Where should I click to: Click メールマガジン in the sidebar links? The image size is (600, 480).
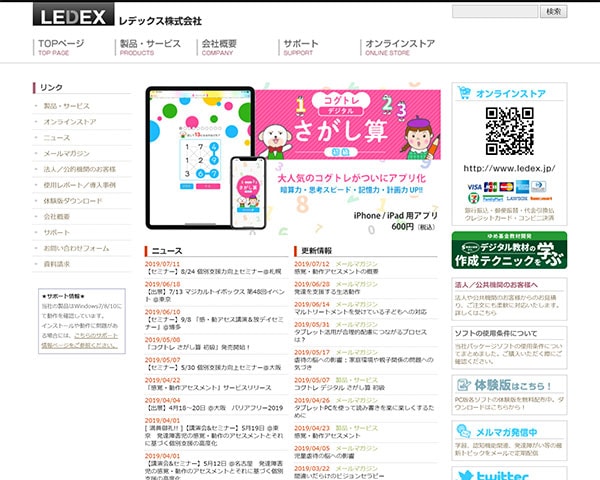click(x=66, y=153)
